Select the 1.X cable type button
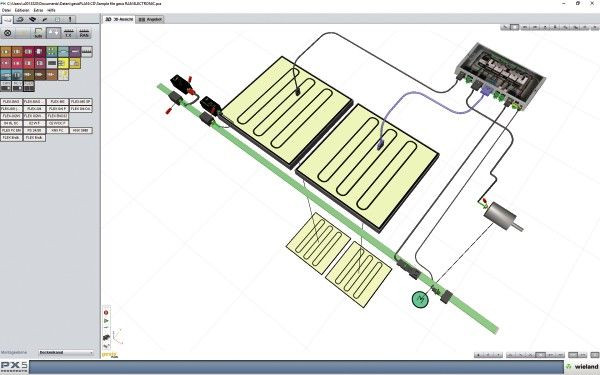This screenshot has width=600, height=375. click(x=69, y=33)
